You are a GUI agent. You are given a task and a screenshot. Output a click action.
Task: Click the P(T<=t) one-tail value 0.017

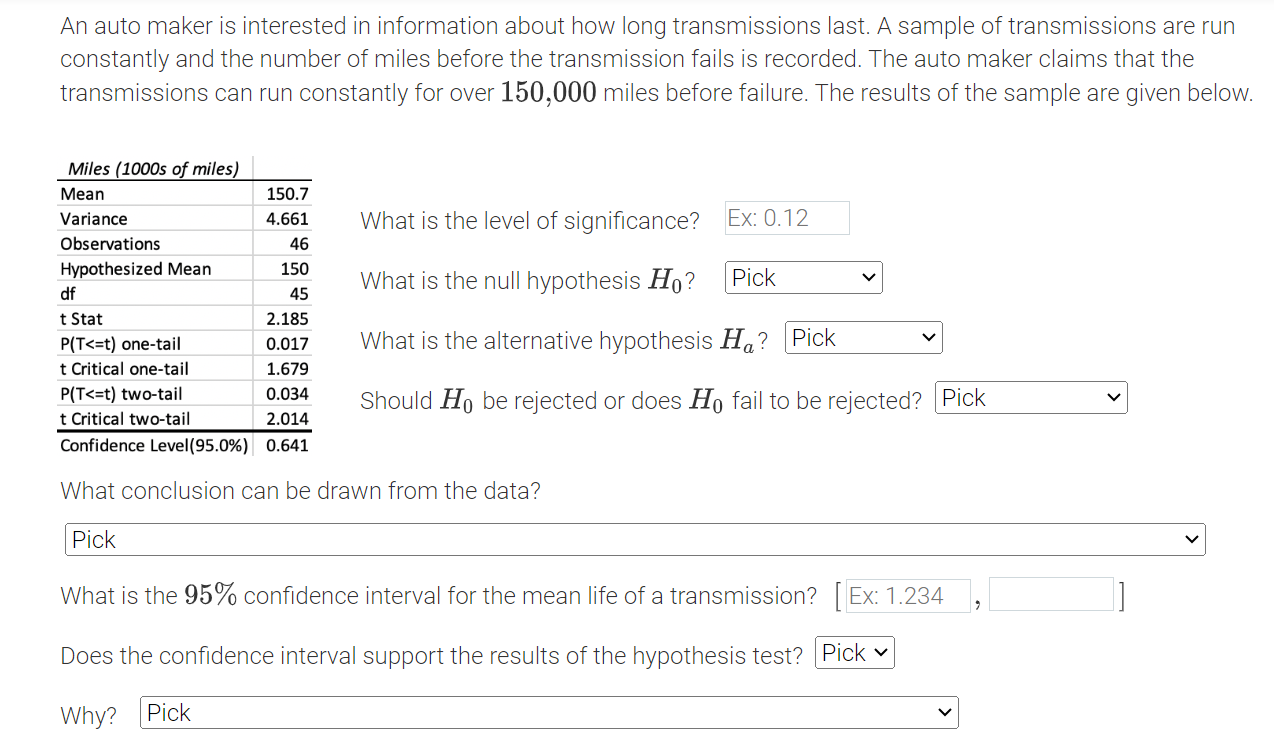[x=287, y=344]
